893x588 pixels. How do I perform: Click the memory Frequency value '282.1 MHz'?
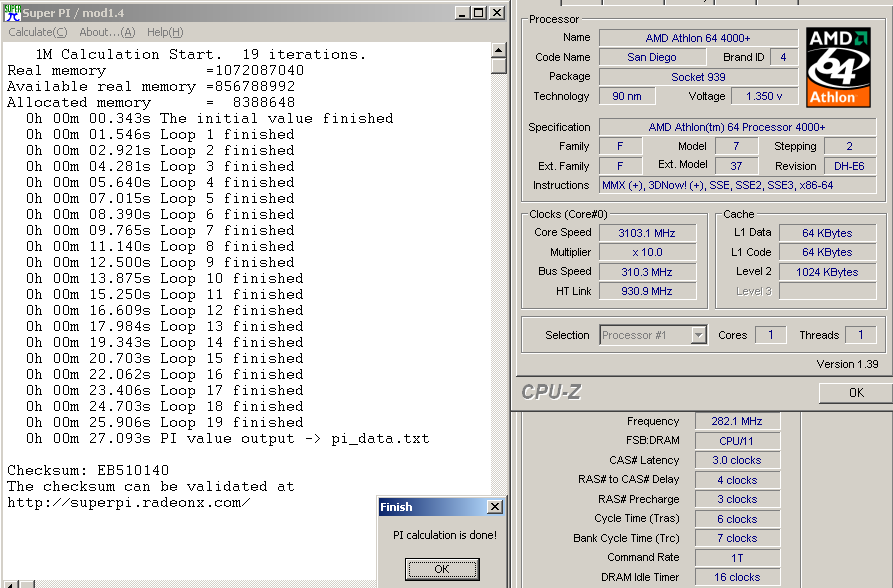pyautogui.click(x=737, y=421)
